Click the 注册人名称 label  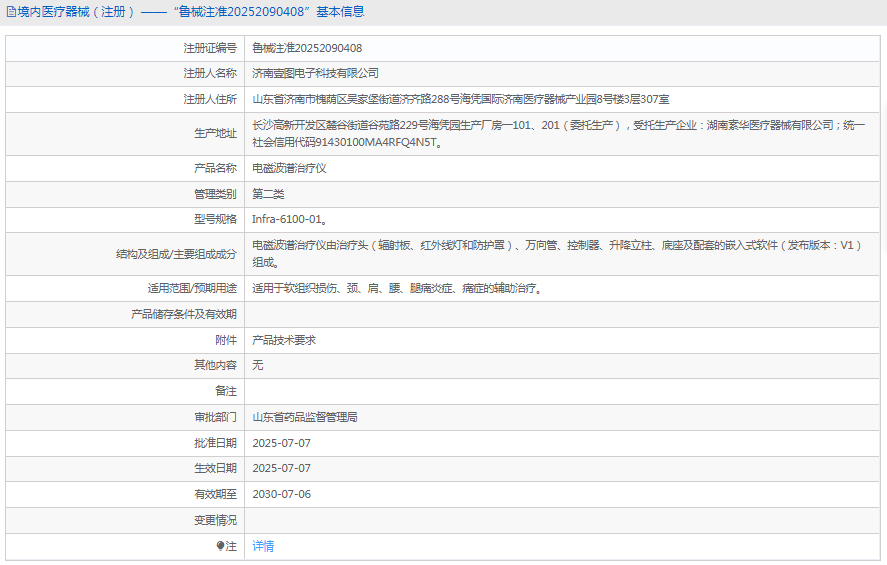coord(210,73)
